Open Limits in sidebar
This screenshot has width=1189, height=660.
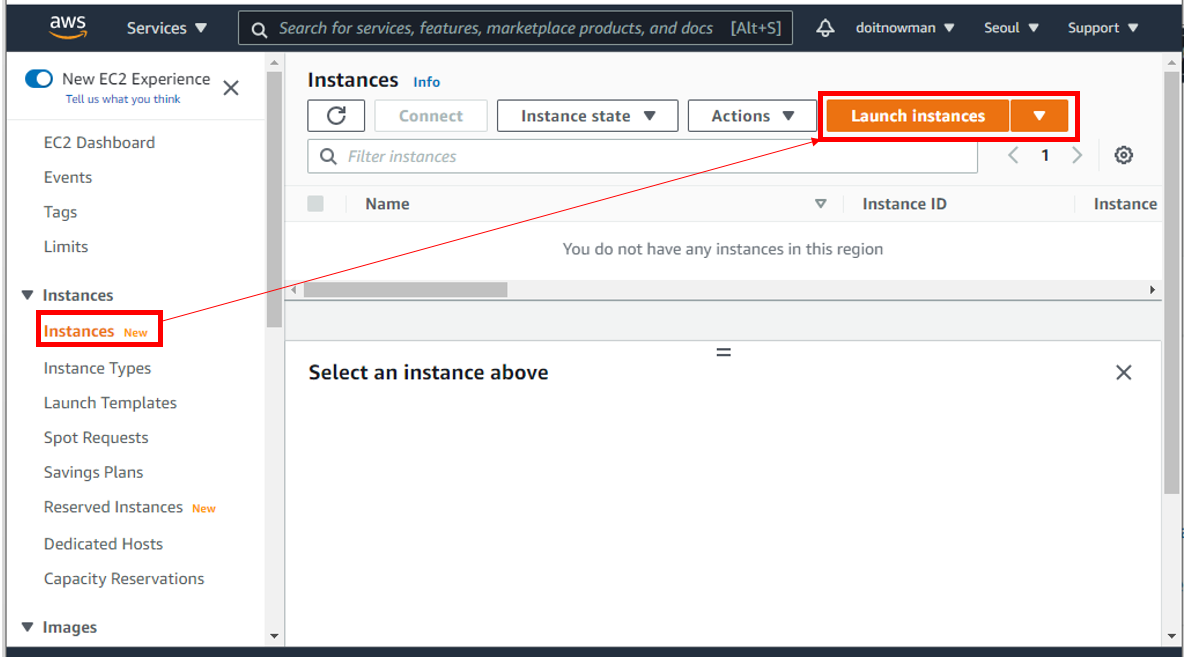[x=65, y=247]
